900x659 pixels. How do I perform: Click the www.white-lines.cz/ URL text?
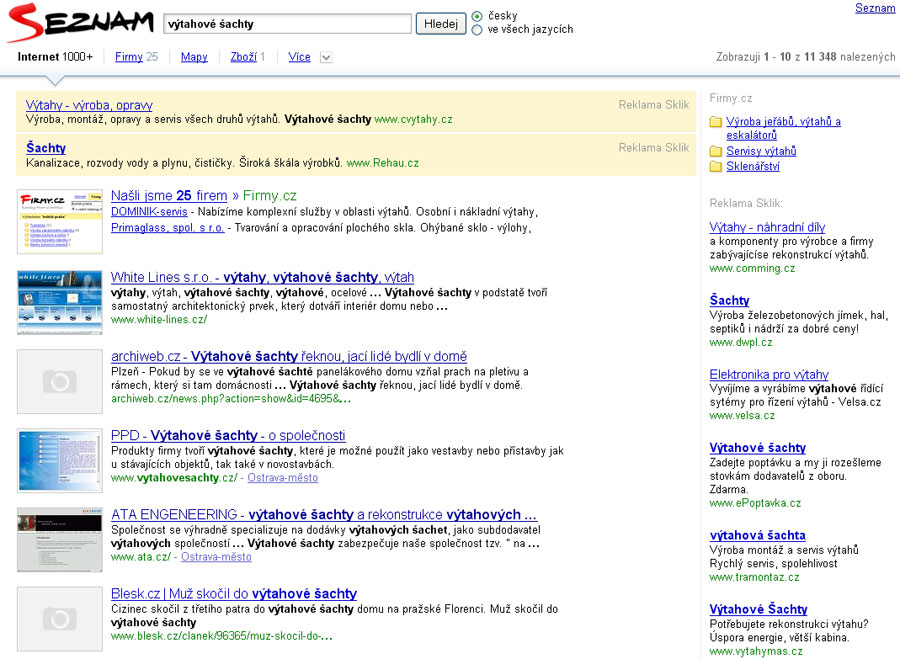[x=159, y=319]
